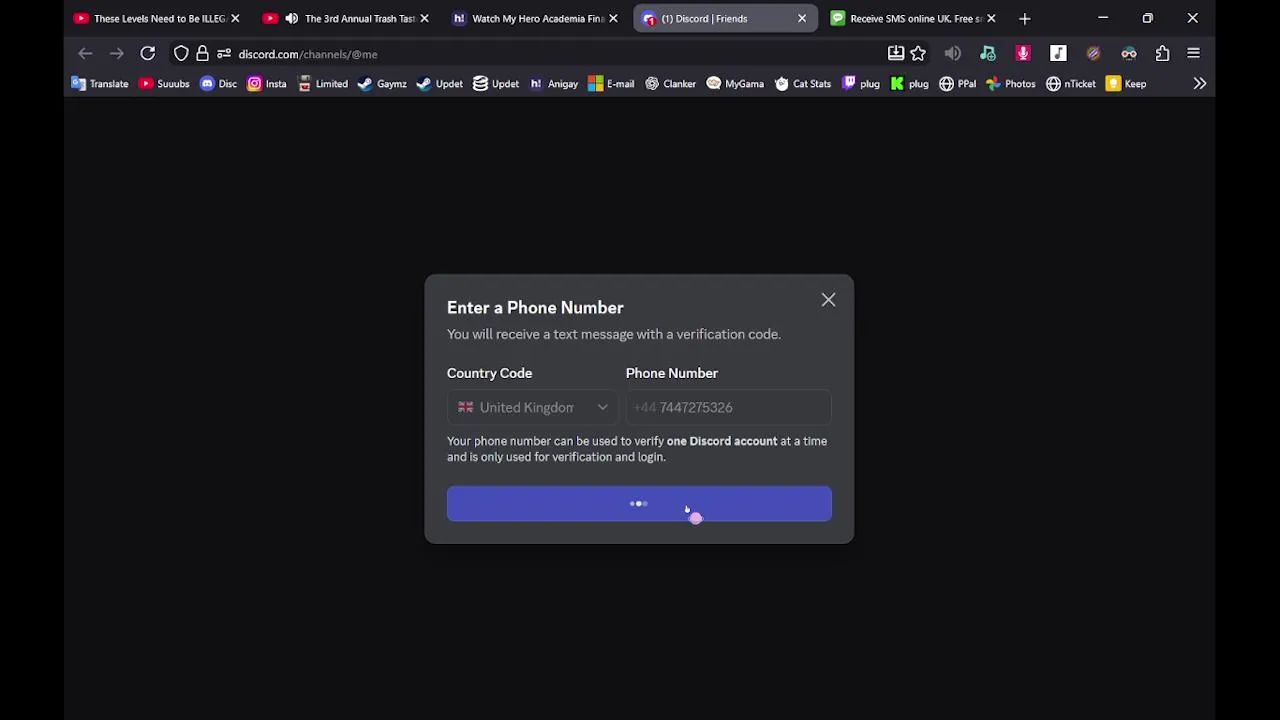Open the Anigay bookmark

pos(554,84)
